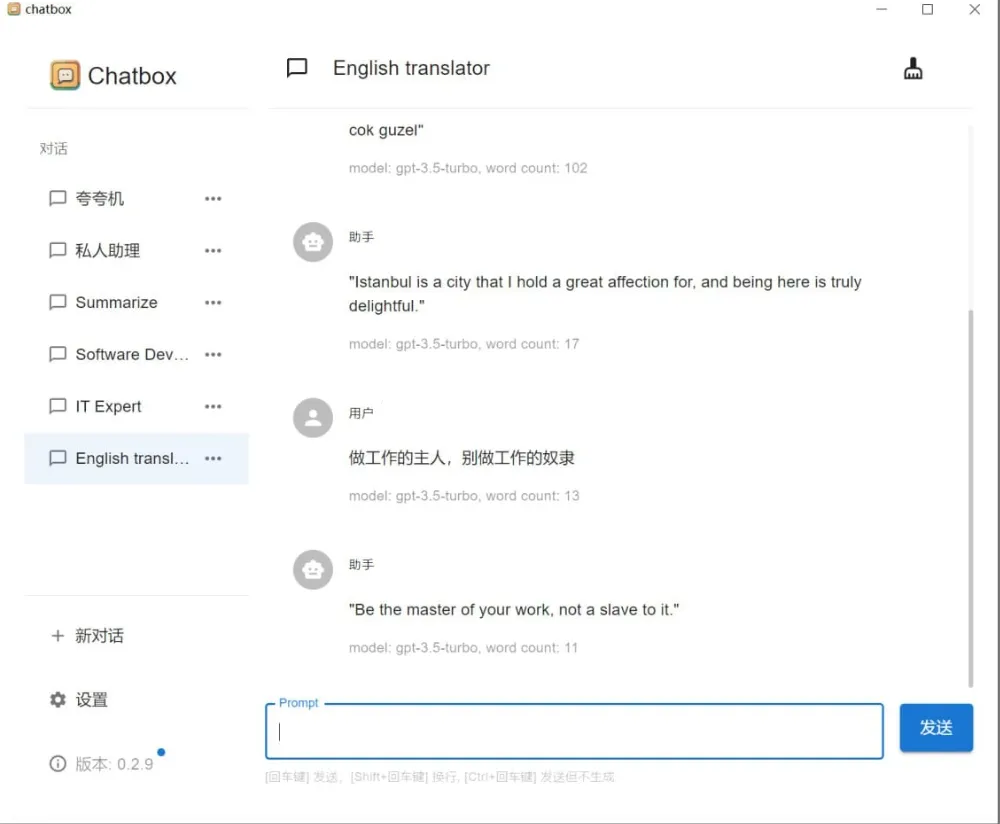Image resolution: width=1000 pixels, height=824 pixels.
Task: Click the 发送 send button
Action: pyautogui.click(x=936, y=728)
